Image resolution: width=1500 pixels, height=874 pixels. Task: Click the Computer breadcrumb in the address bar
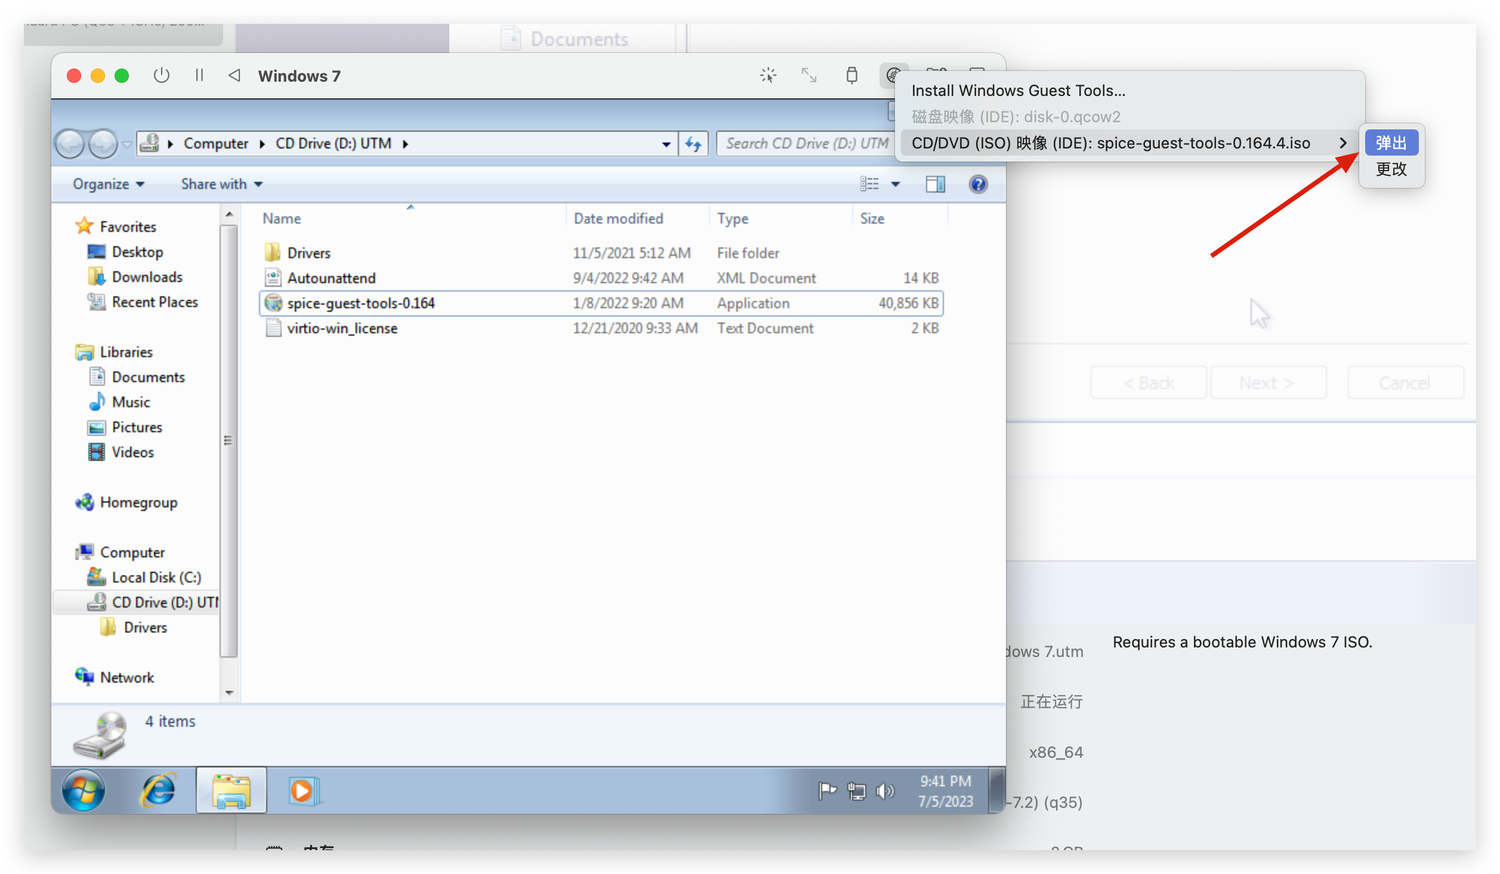216,143
